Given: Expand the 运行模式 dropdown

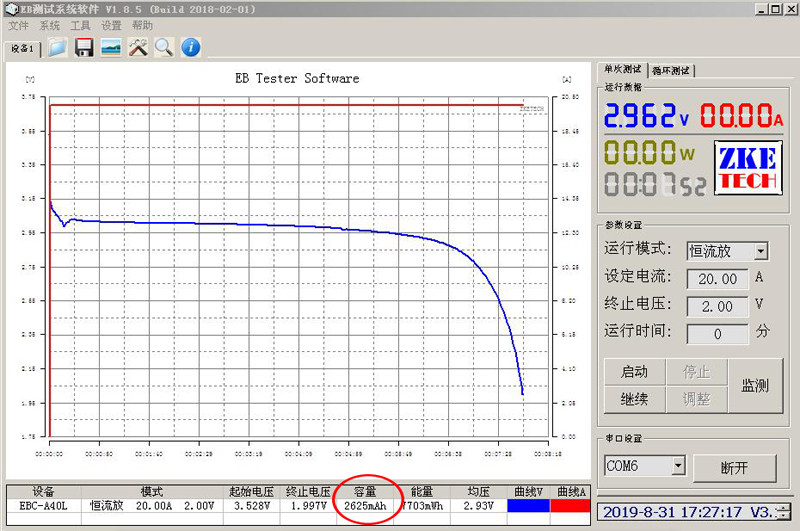Looking at the screenshot, I should point(761,251).
